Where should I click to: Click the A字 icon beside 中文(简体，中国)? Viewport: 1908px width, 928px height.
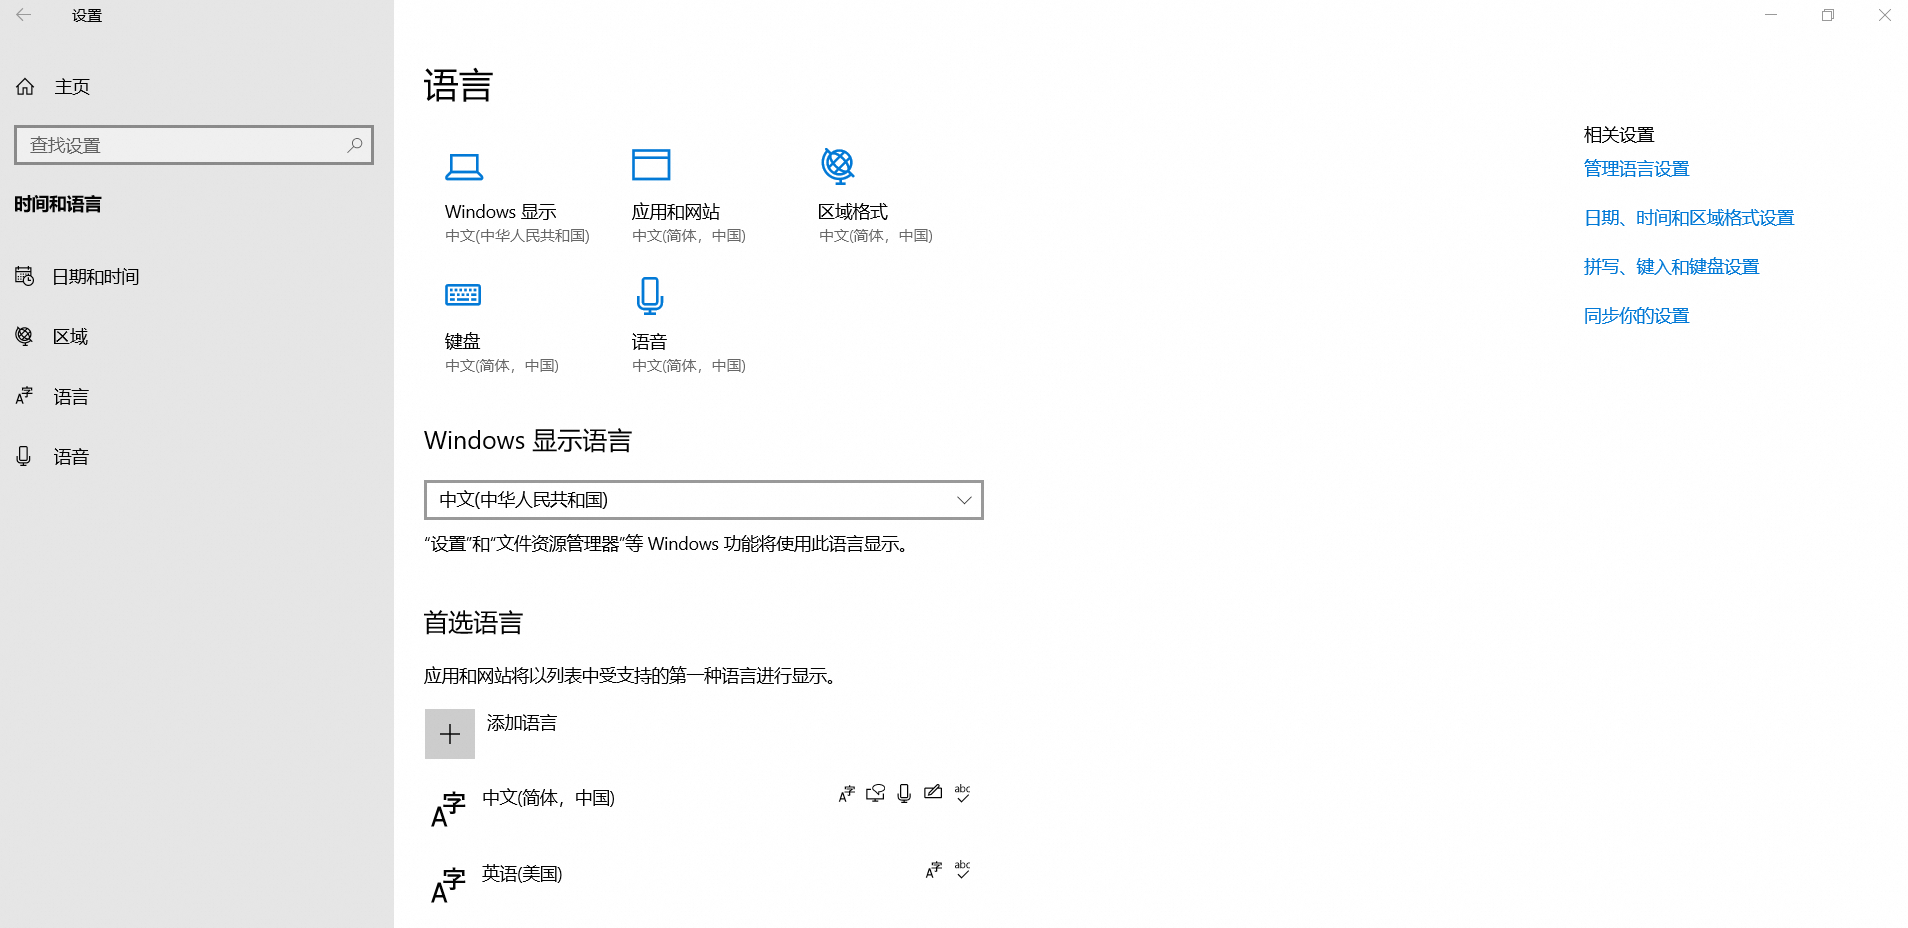pyautogui.click(x=448, y=810)
